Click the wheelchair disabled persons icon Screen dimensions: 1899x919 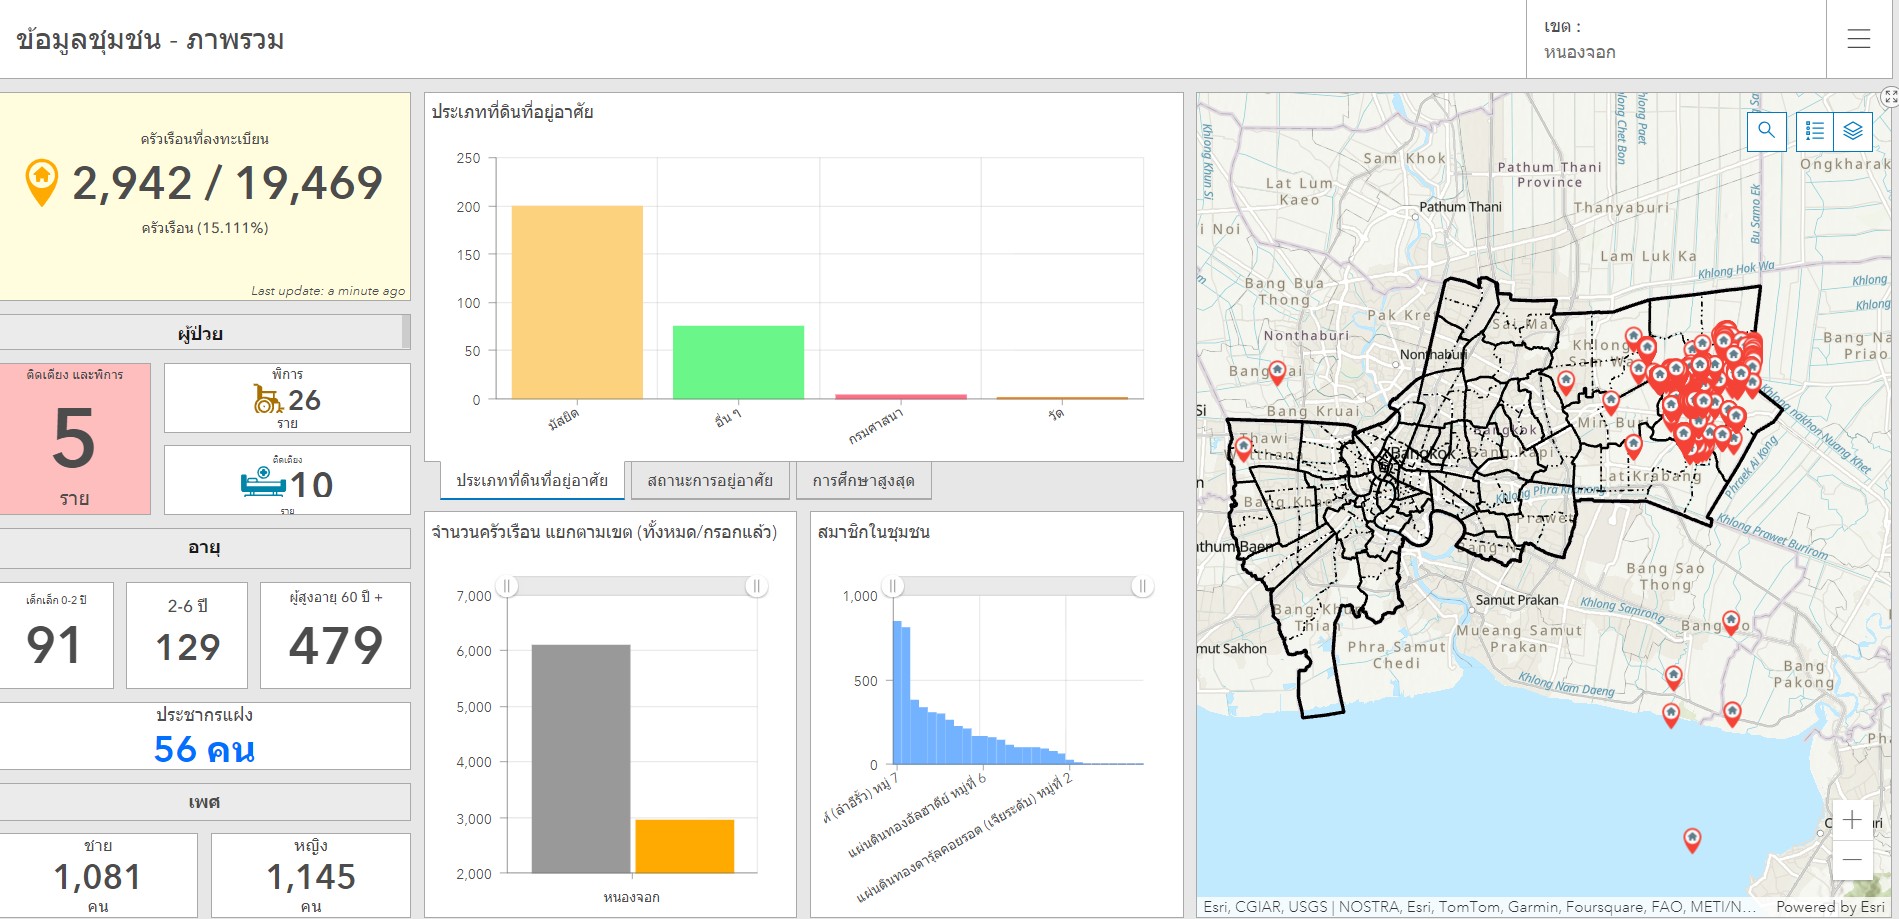point(267,399)
